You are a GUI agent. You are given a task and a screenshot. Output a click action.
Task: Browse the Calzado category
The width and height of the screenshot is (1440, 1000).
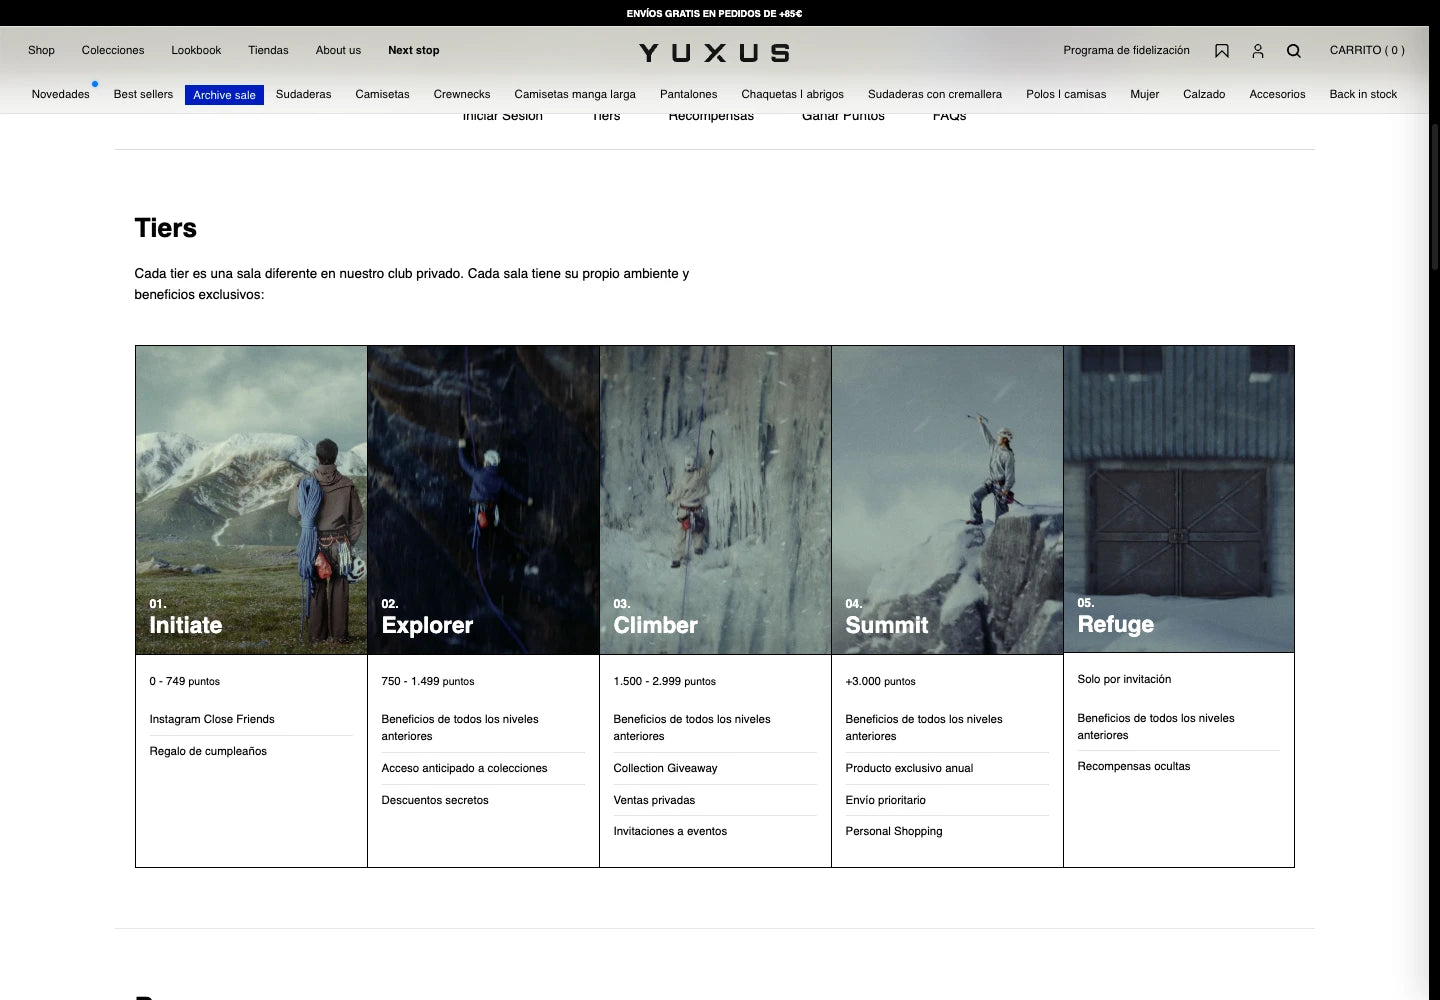(x=1204, y=94)
